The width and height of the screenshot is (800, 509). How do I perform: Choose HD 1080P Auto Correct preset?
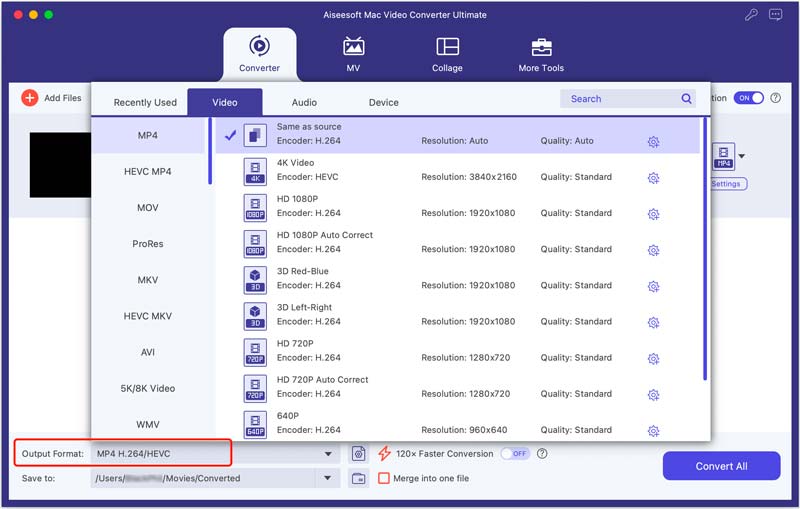pyautogui.click(x=458, y=242)
